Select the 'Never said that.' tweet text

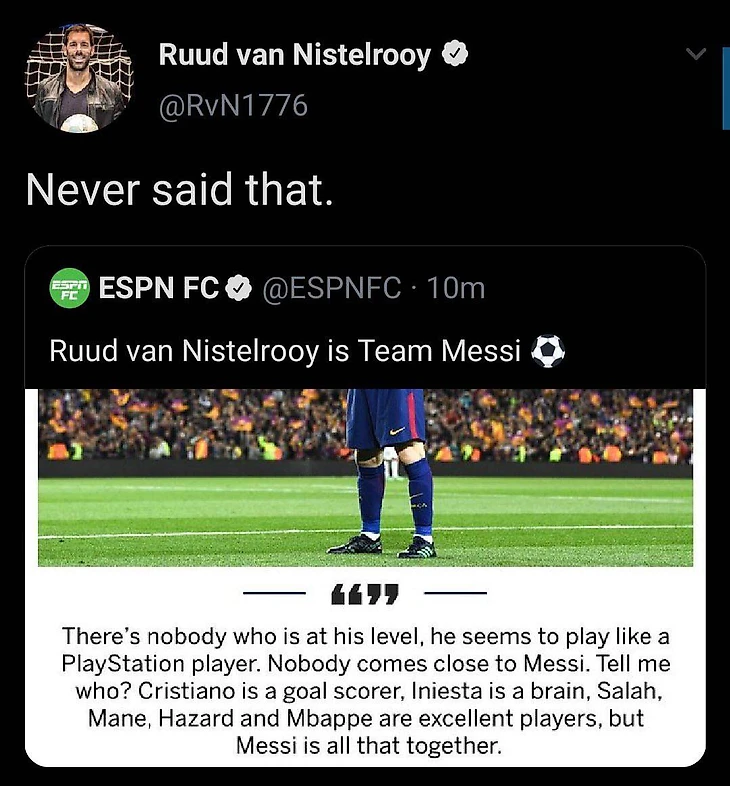click(179, 189)
